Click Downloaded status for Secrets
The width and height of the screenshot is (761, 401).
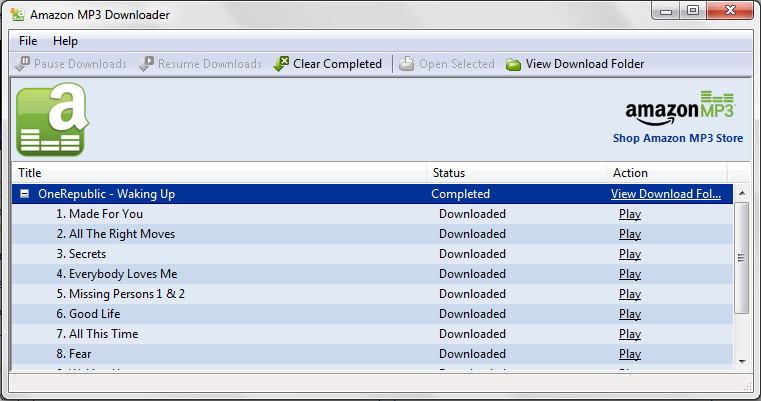[472, 254]
